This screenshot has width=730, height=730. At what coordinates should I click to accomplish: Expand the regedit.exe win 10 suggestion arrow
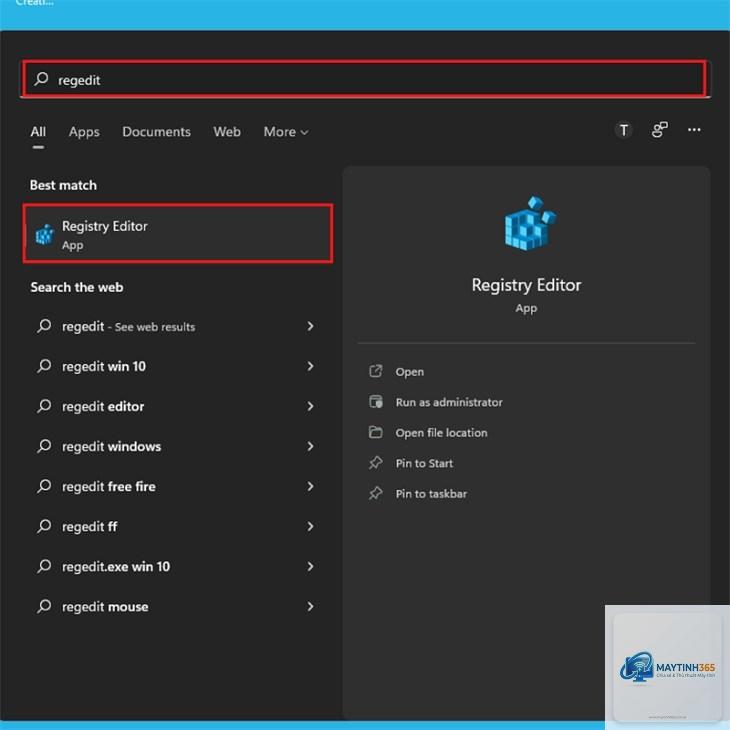click(x=311, y=567)
